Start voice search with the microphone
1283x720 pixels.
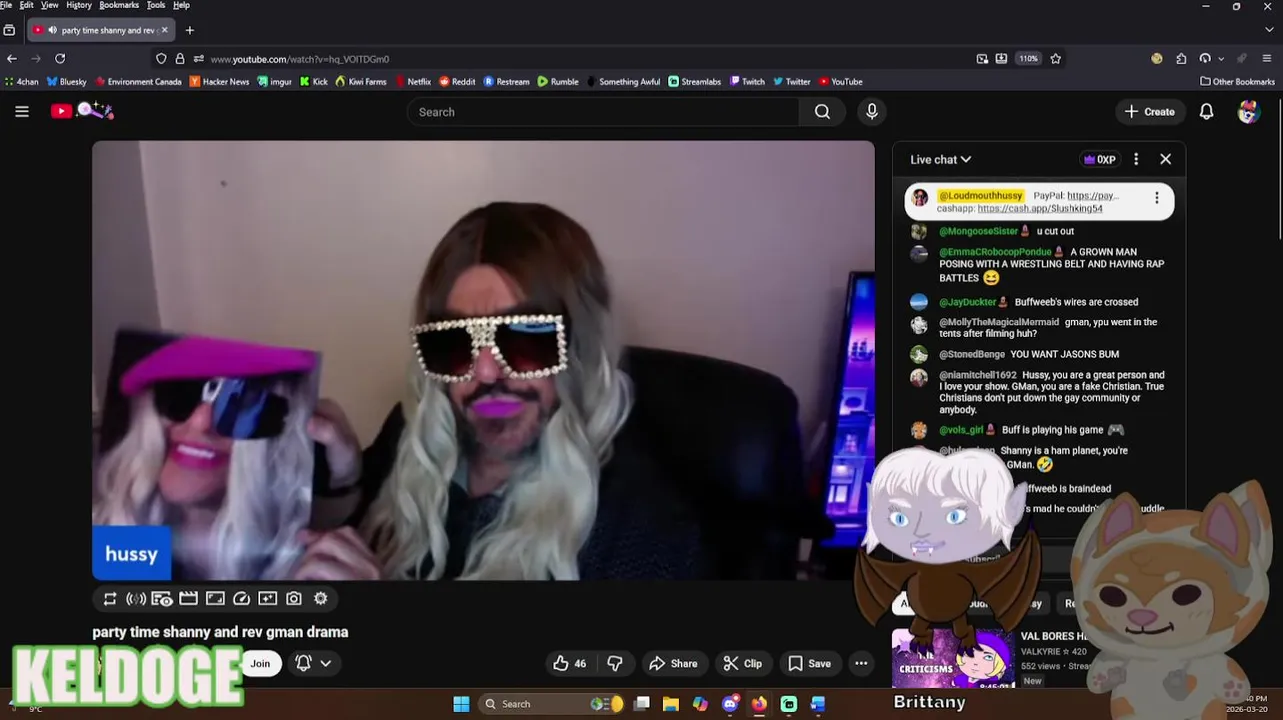[872, 112]
